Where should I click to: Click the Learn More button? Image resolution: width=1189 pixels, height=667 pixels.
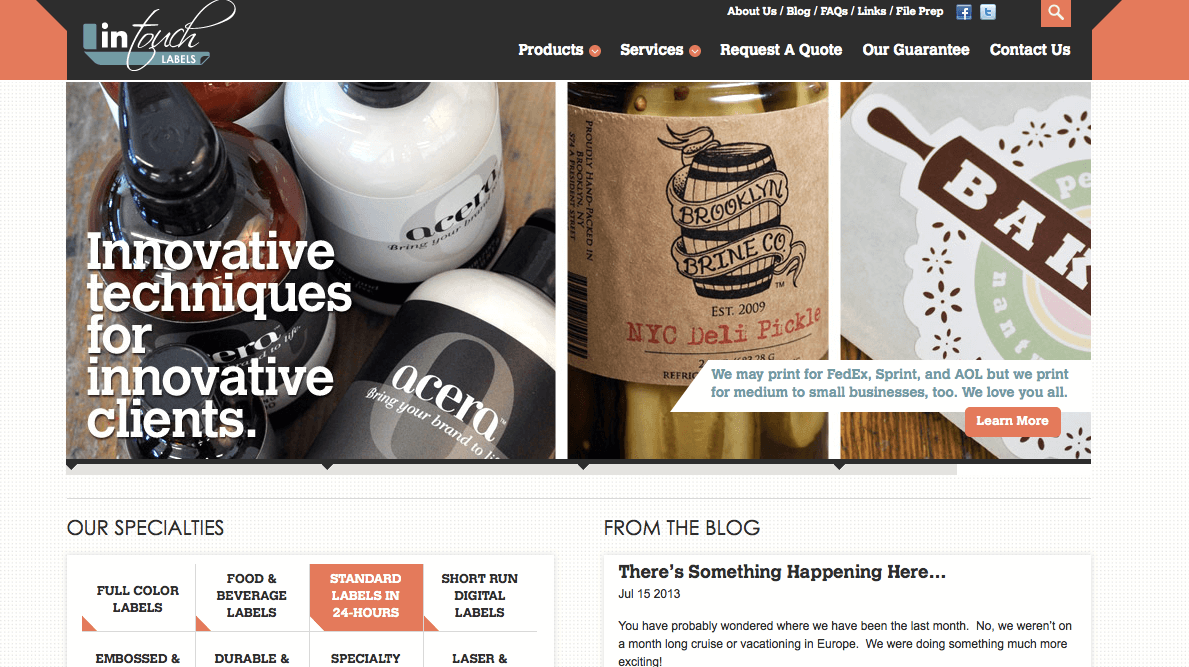coord(1012,421)
